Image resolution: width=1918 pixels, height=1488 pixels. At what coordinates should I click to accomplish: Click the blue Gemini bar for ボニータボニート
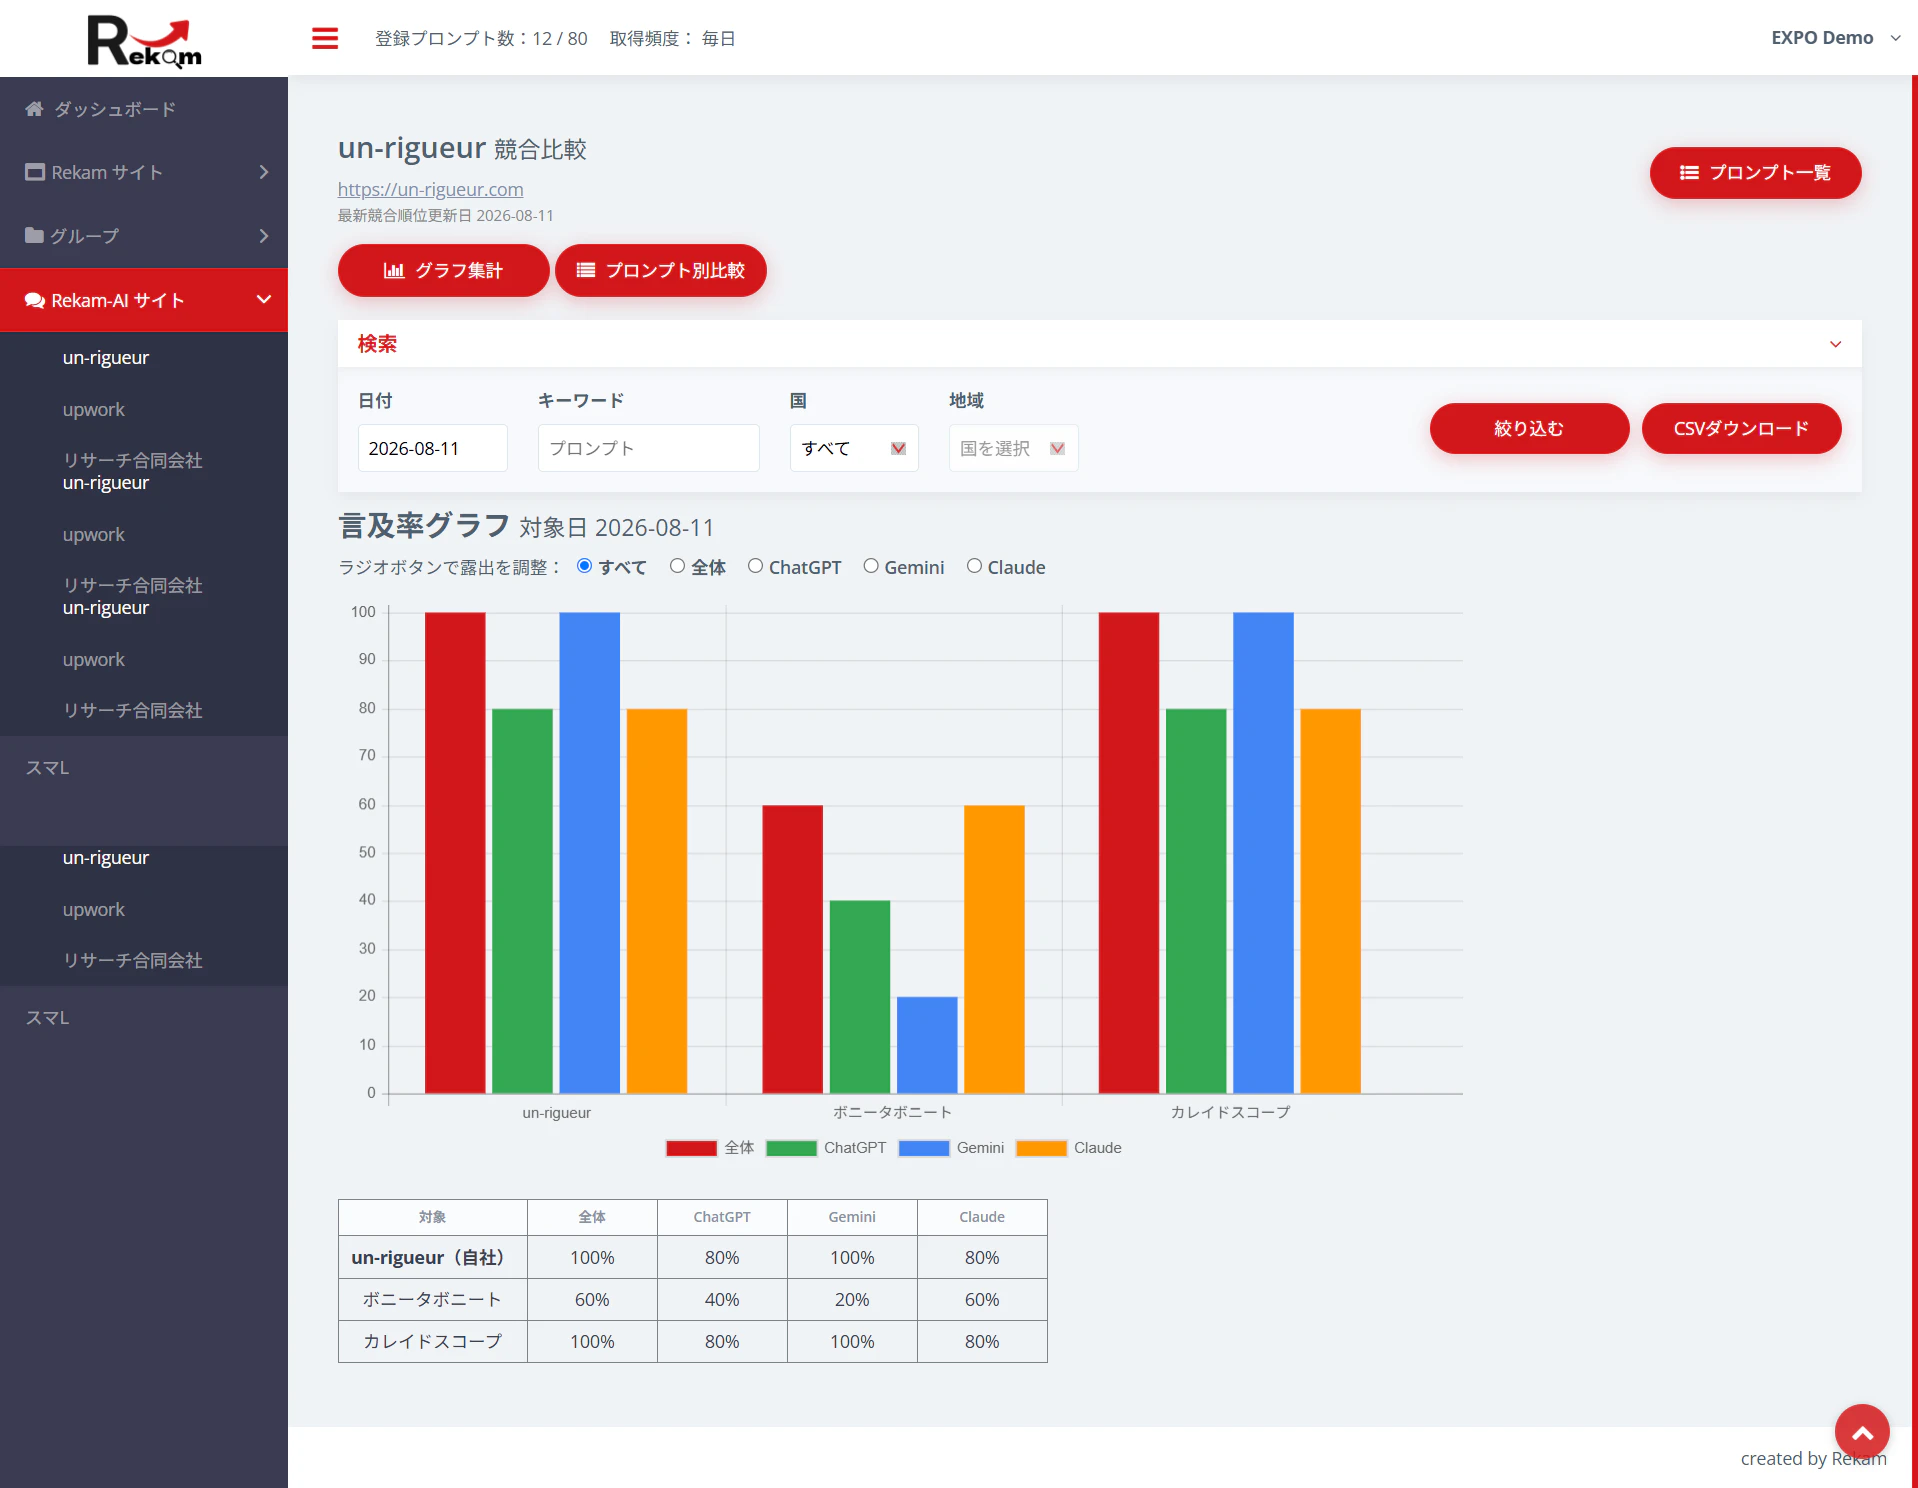pos(927,1045)
